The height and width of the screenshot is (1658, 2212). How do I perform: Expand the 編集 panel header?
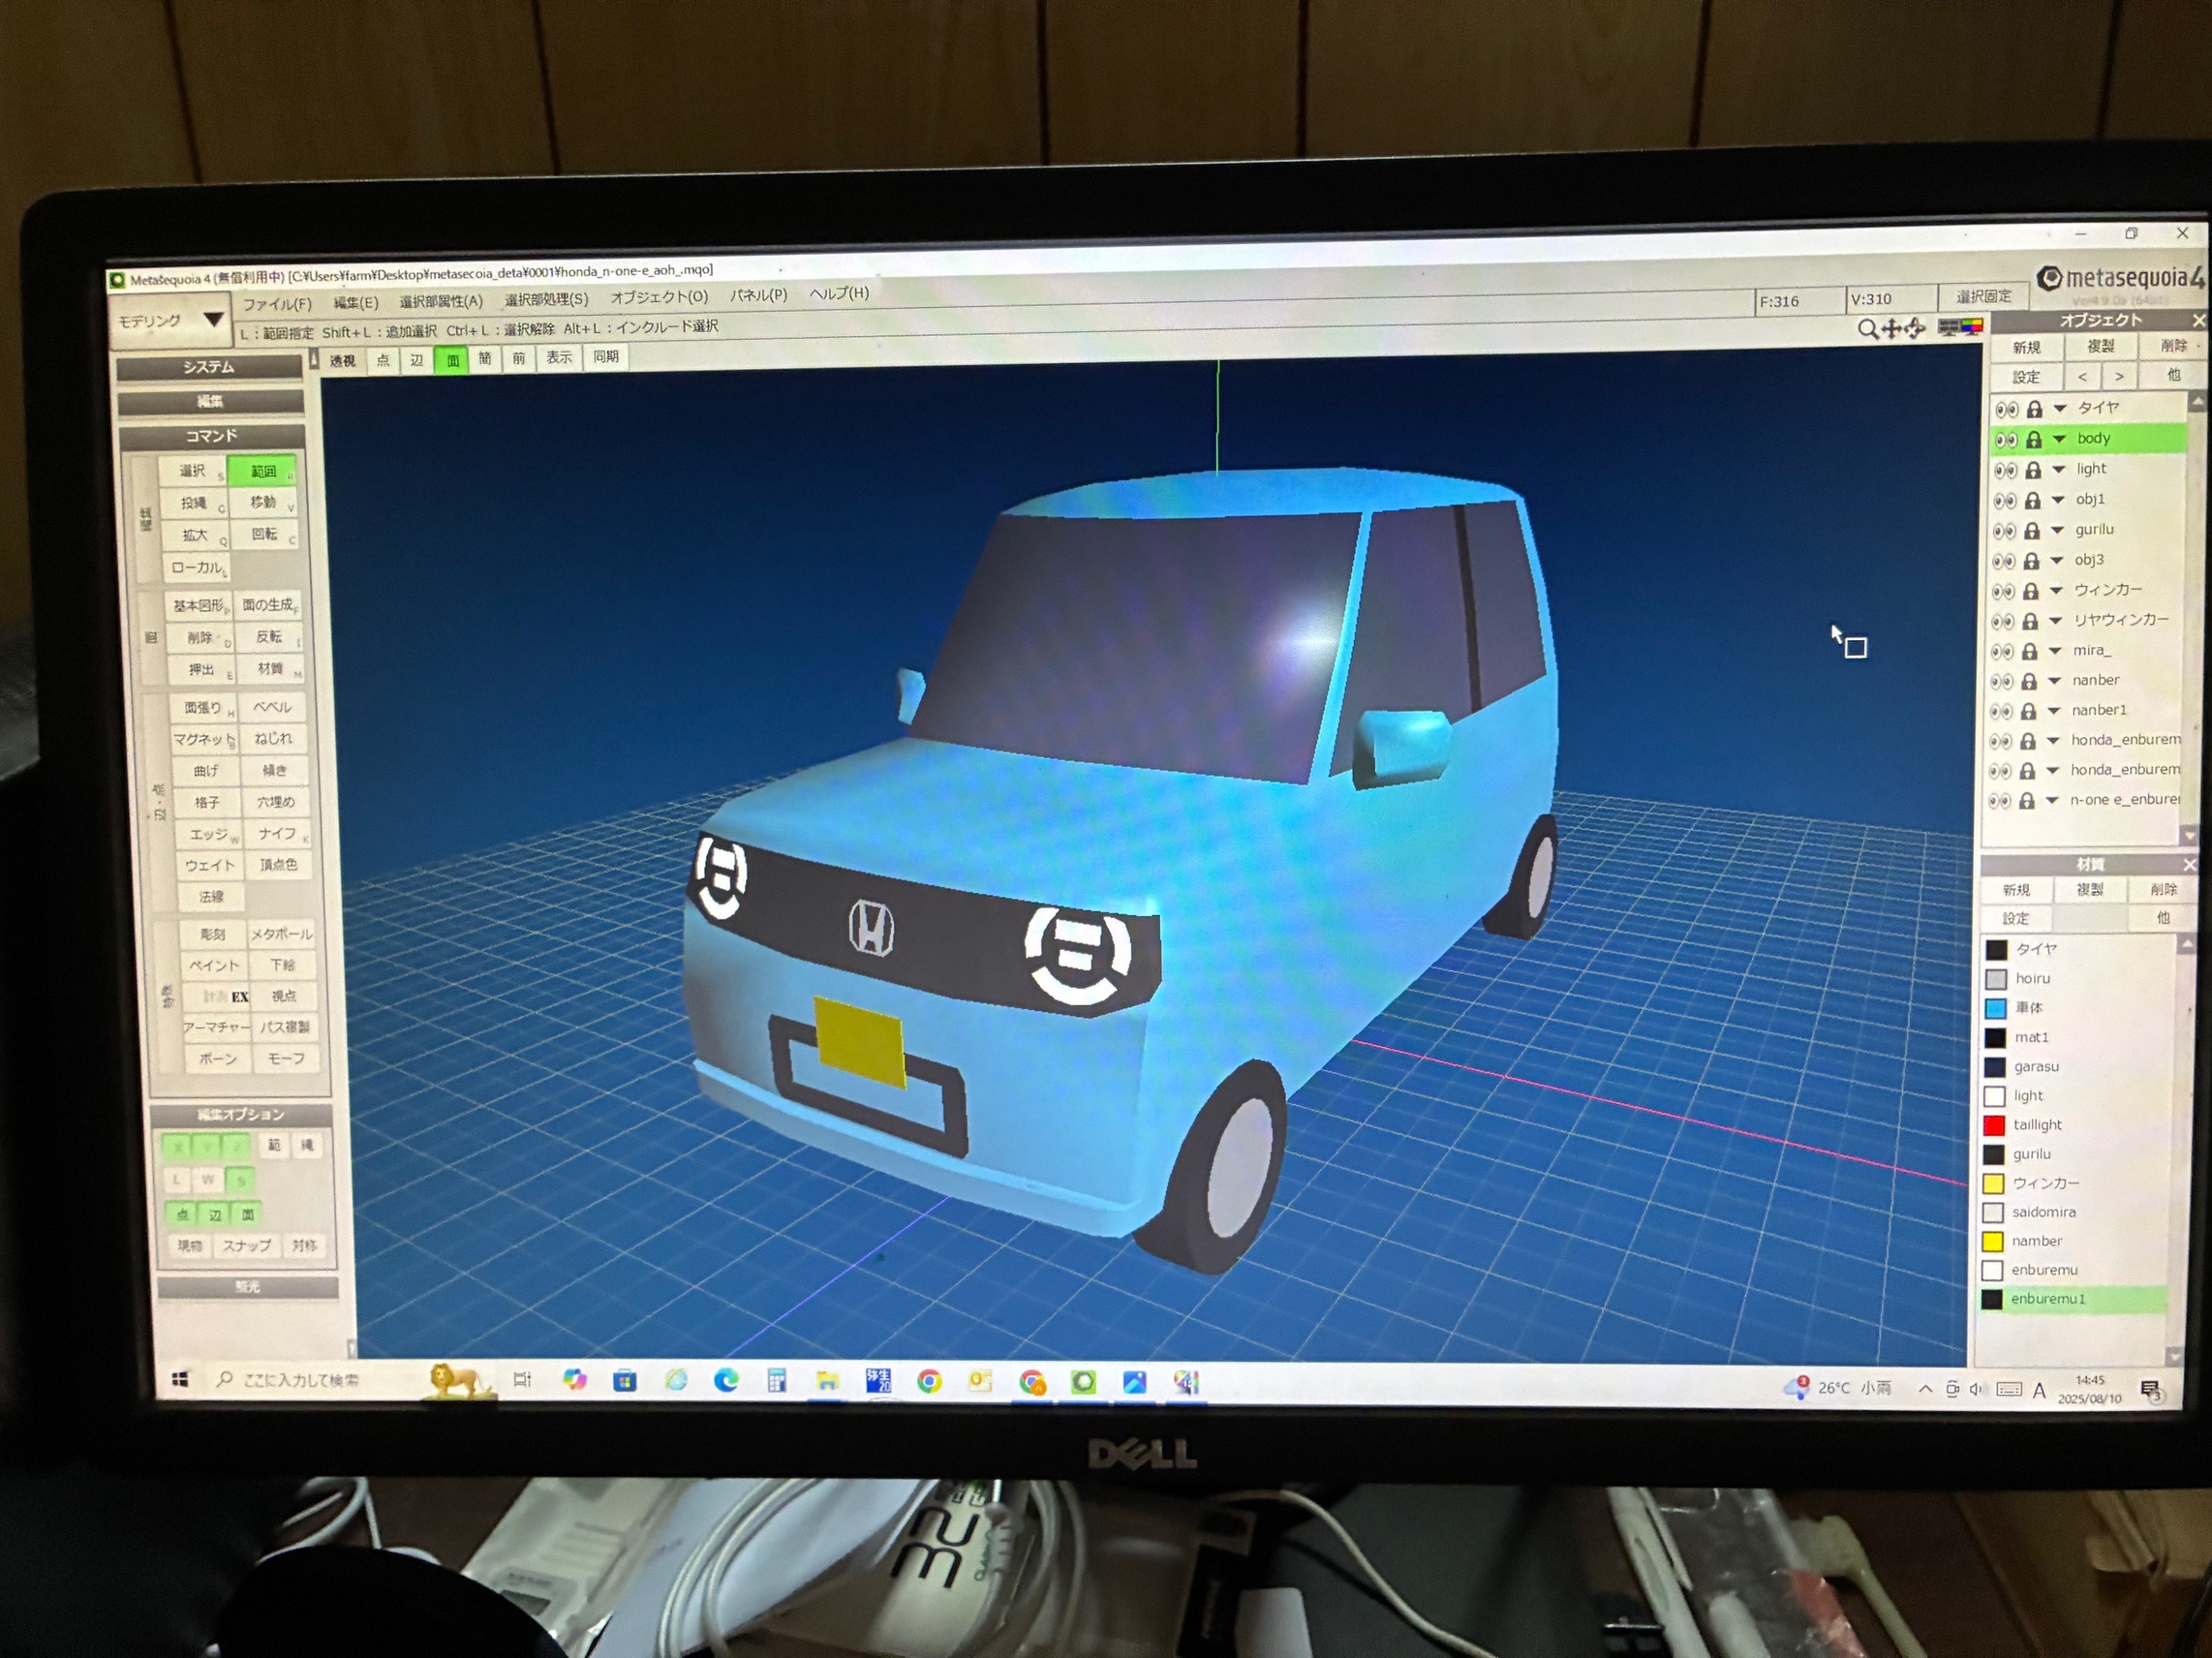(210, 401)
